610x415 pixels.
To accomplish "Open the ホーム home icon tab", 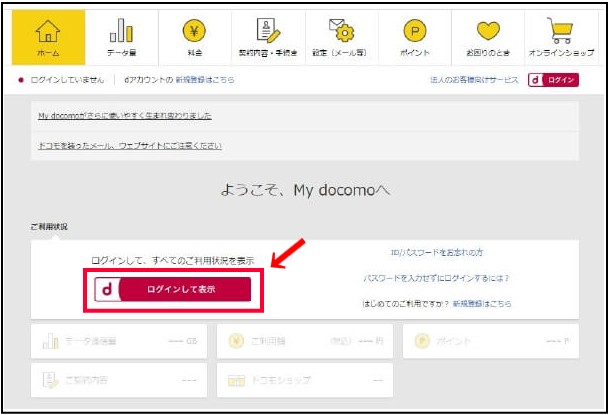I will 48,31.
